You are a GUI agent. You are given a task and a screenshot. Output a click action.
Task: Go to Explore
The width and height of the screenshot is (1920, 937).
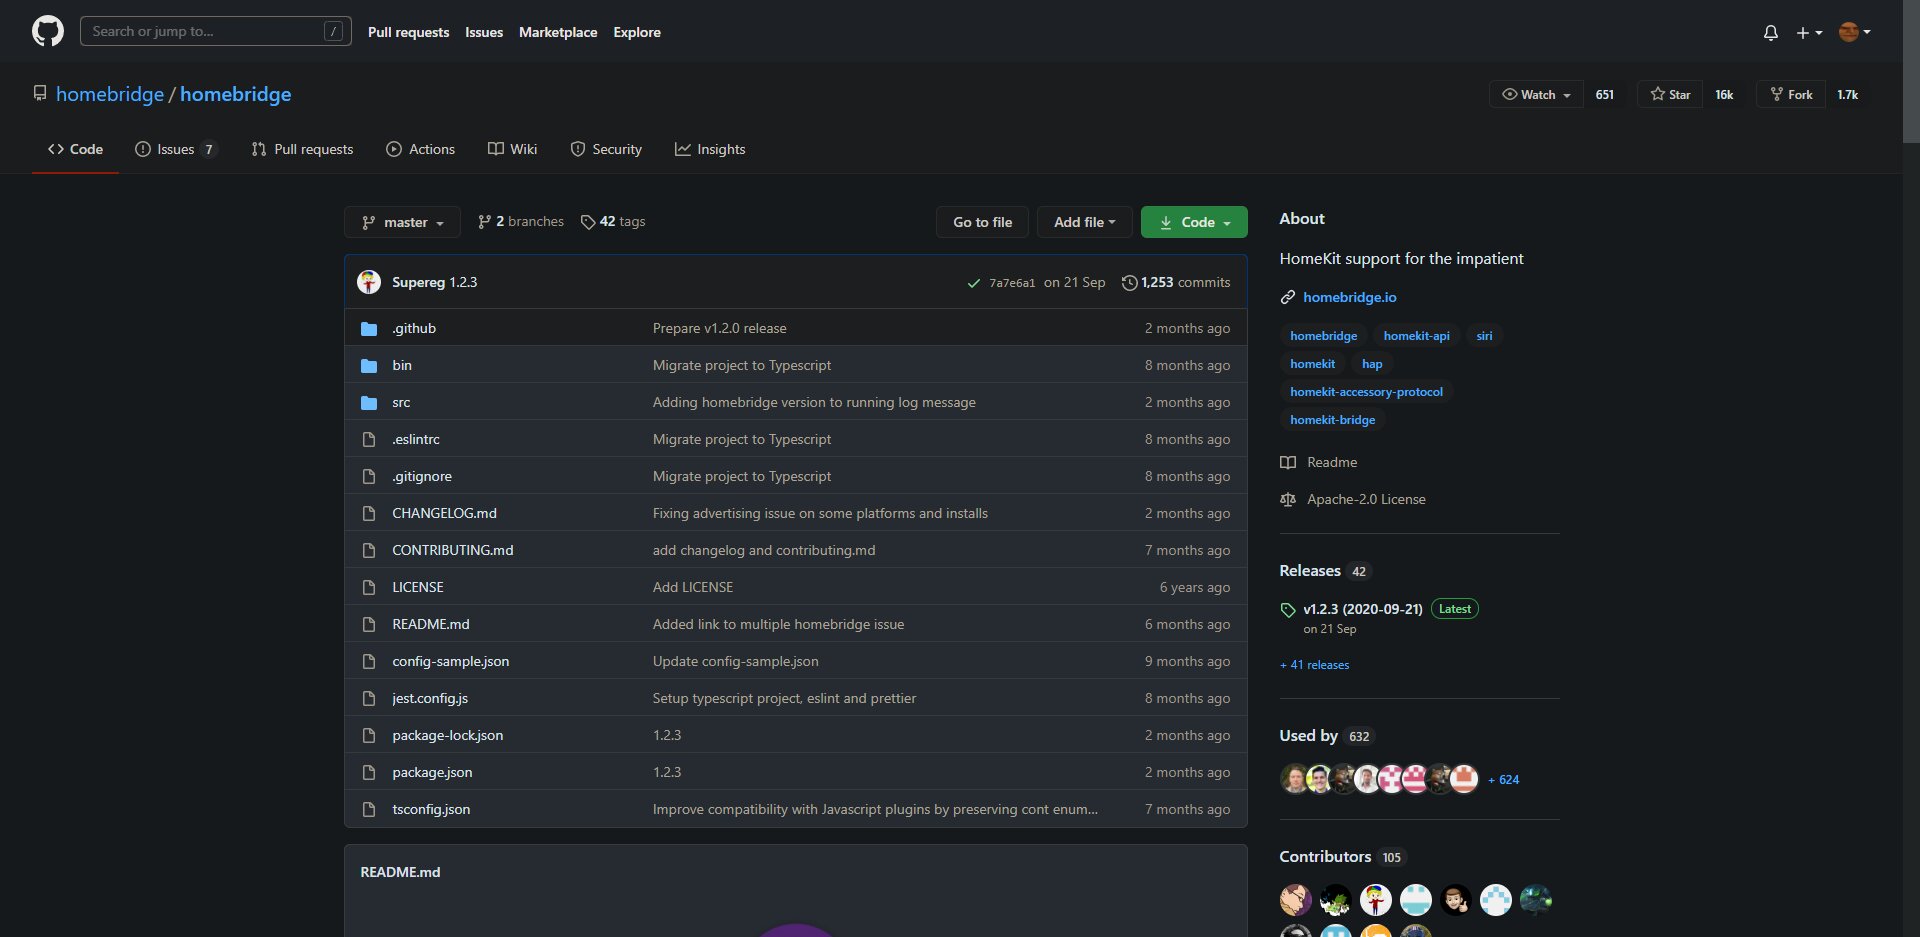(x=637, y=32)
